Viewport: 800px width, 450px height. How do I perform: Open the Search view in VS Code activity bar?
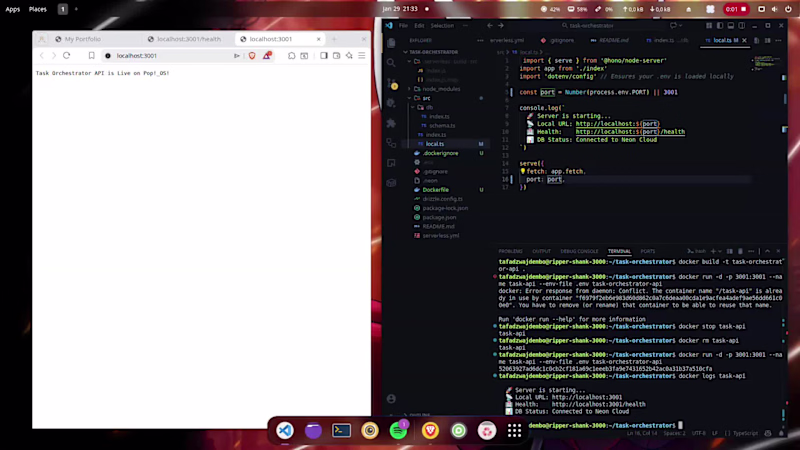[391, 63]
